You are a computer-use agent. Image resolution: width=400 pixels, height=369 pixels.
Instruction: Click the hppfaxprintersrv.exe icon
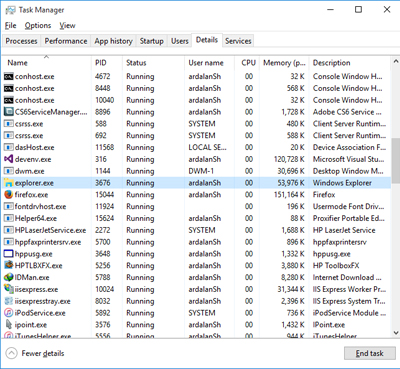coord(8,242)
